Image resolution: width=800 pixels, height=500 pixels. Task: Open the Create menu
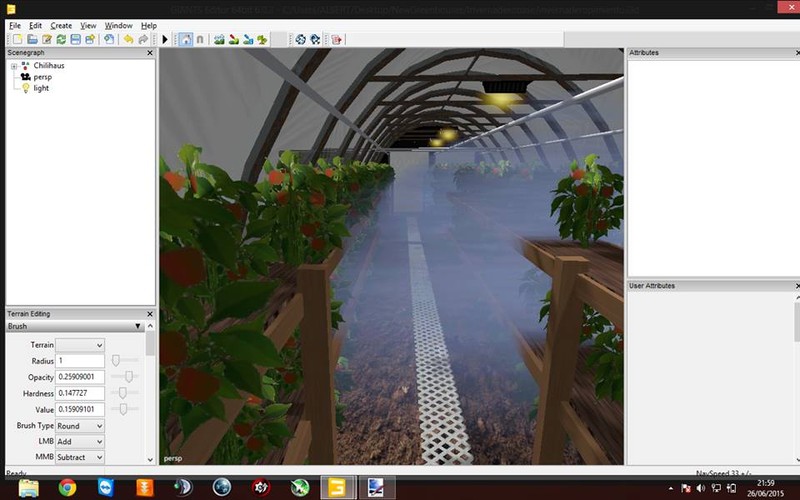click(x=61, y=25)
